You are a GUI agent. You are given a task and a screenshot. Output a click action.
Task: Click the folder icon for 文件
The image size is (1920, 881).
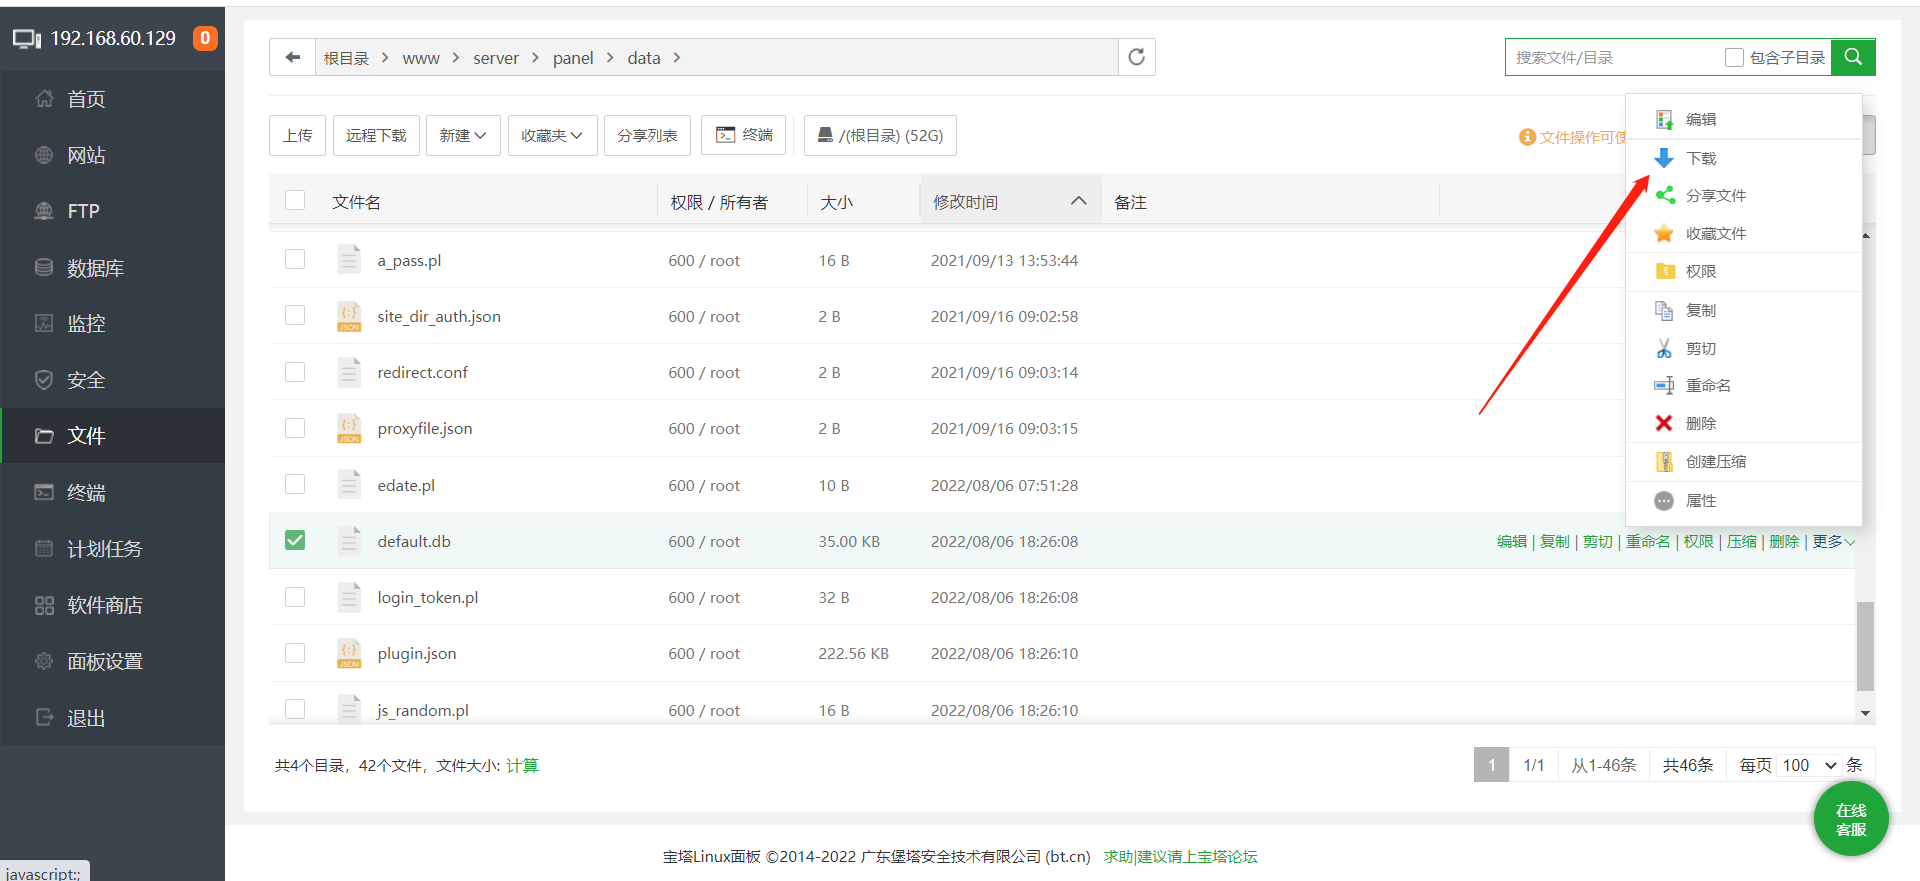pos(44,436)
